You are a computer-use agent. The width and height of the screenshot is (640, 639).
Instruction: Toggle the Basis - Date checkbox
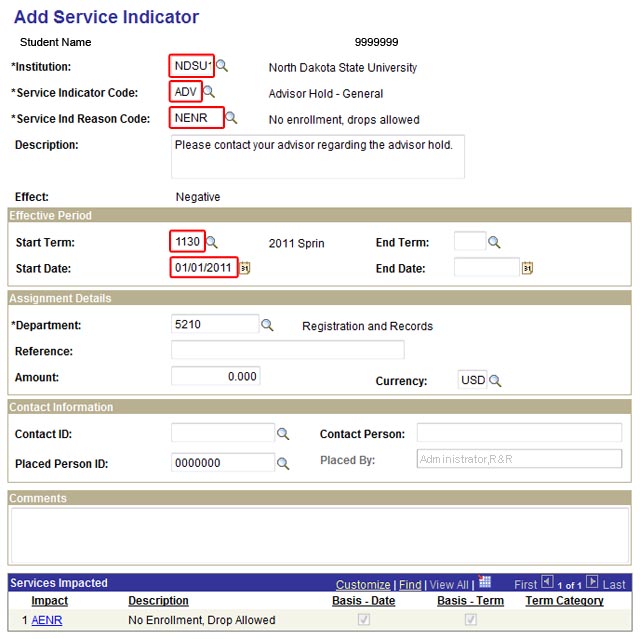364,620
